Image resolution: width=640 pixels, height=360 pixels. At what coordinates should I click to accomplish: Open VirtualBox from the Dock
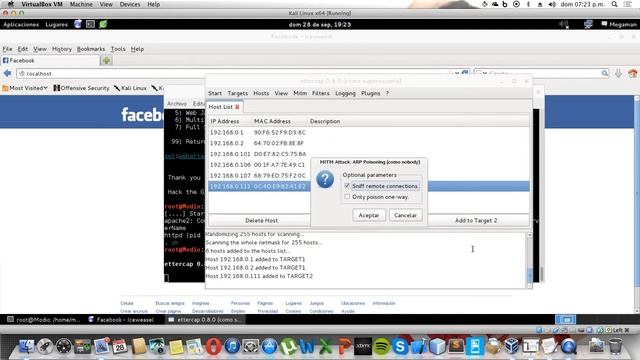(511, 347)
